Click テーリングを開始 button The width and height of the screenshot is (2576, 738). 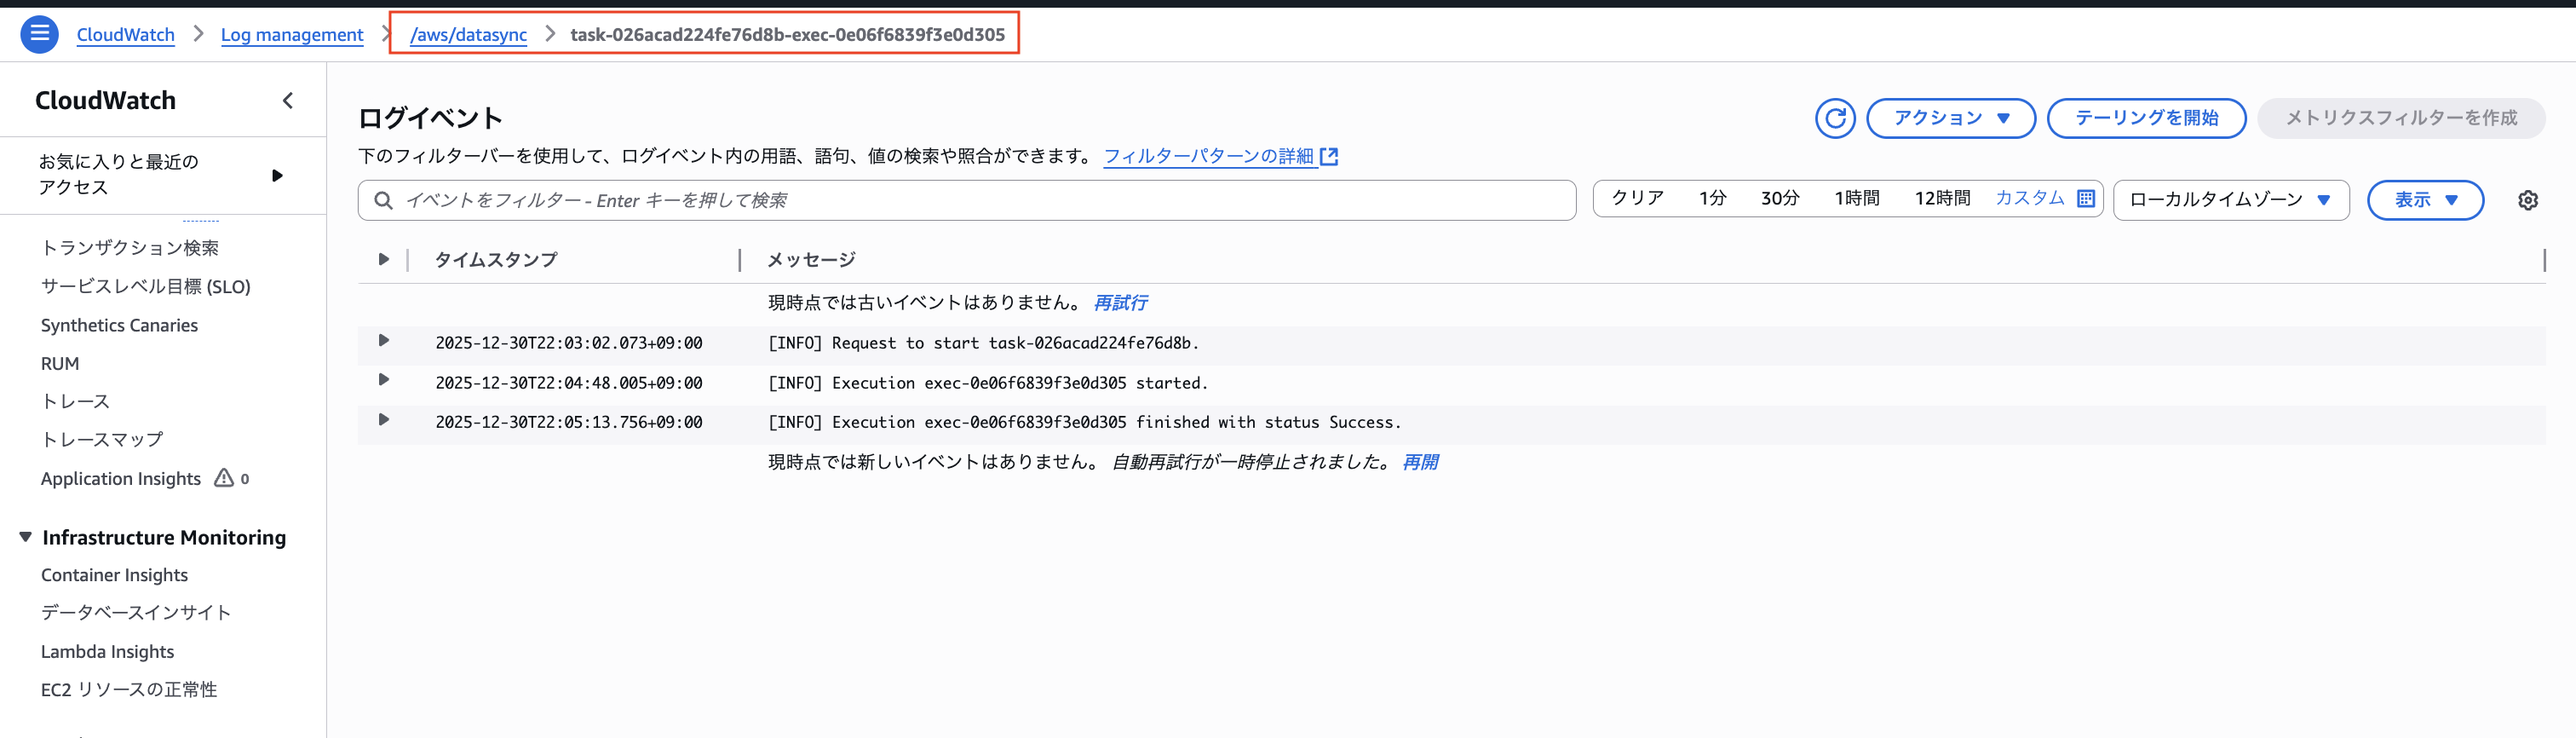point(2146,118)
